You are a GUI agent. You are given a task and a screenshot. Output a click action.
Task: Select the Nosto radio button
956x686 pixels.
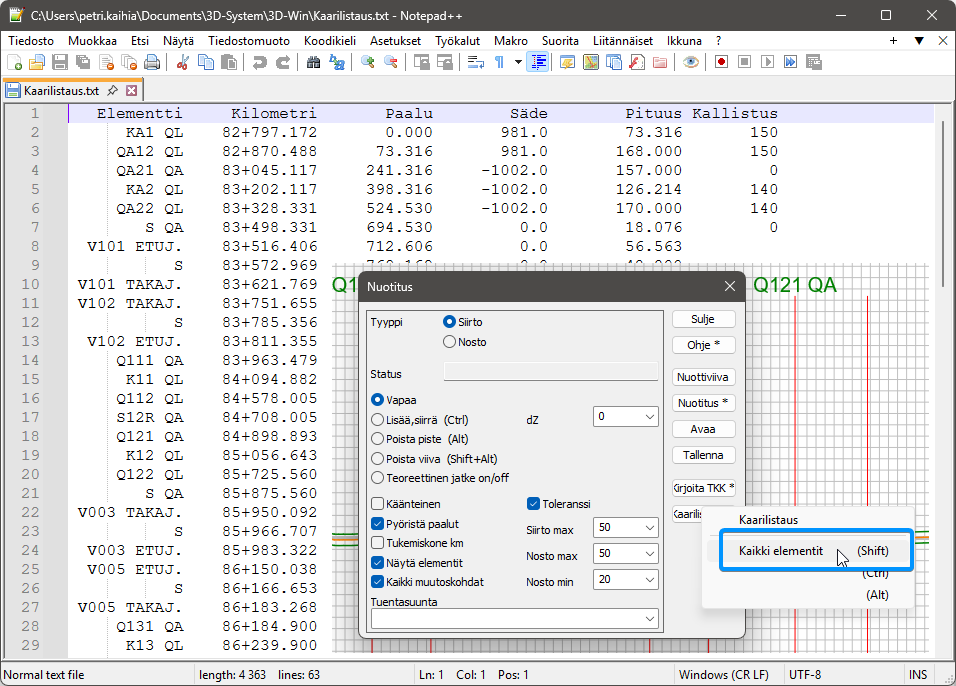click(x=450, y=342)
